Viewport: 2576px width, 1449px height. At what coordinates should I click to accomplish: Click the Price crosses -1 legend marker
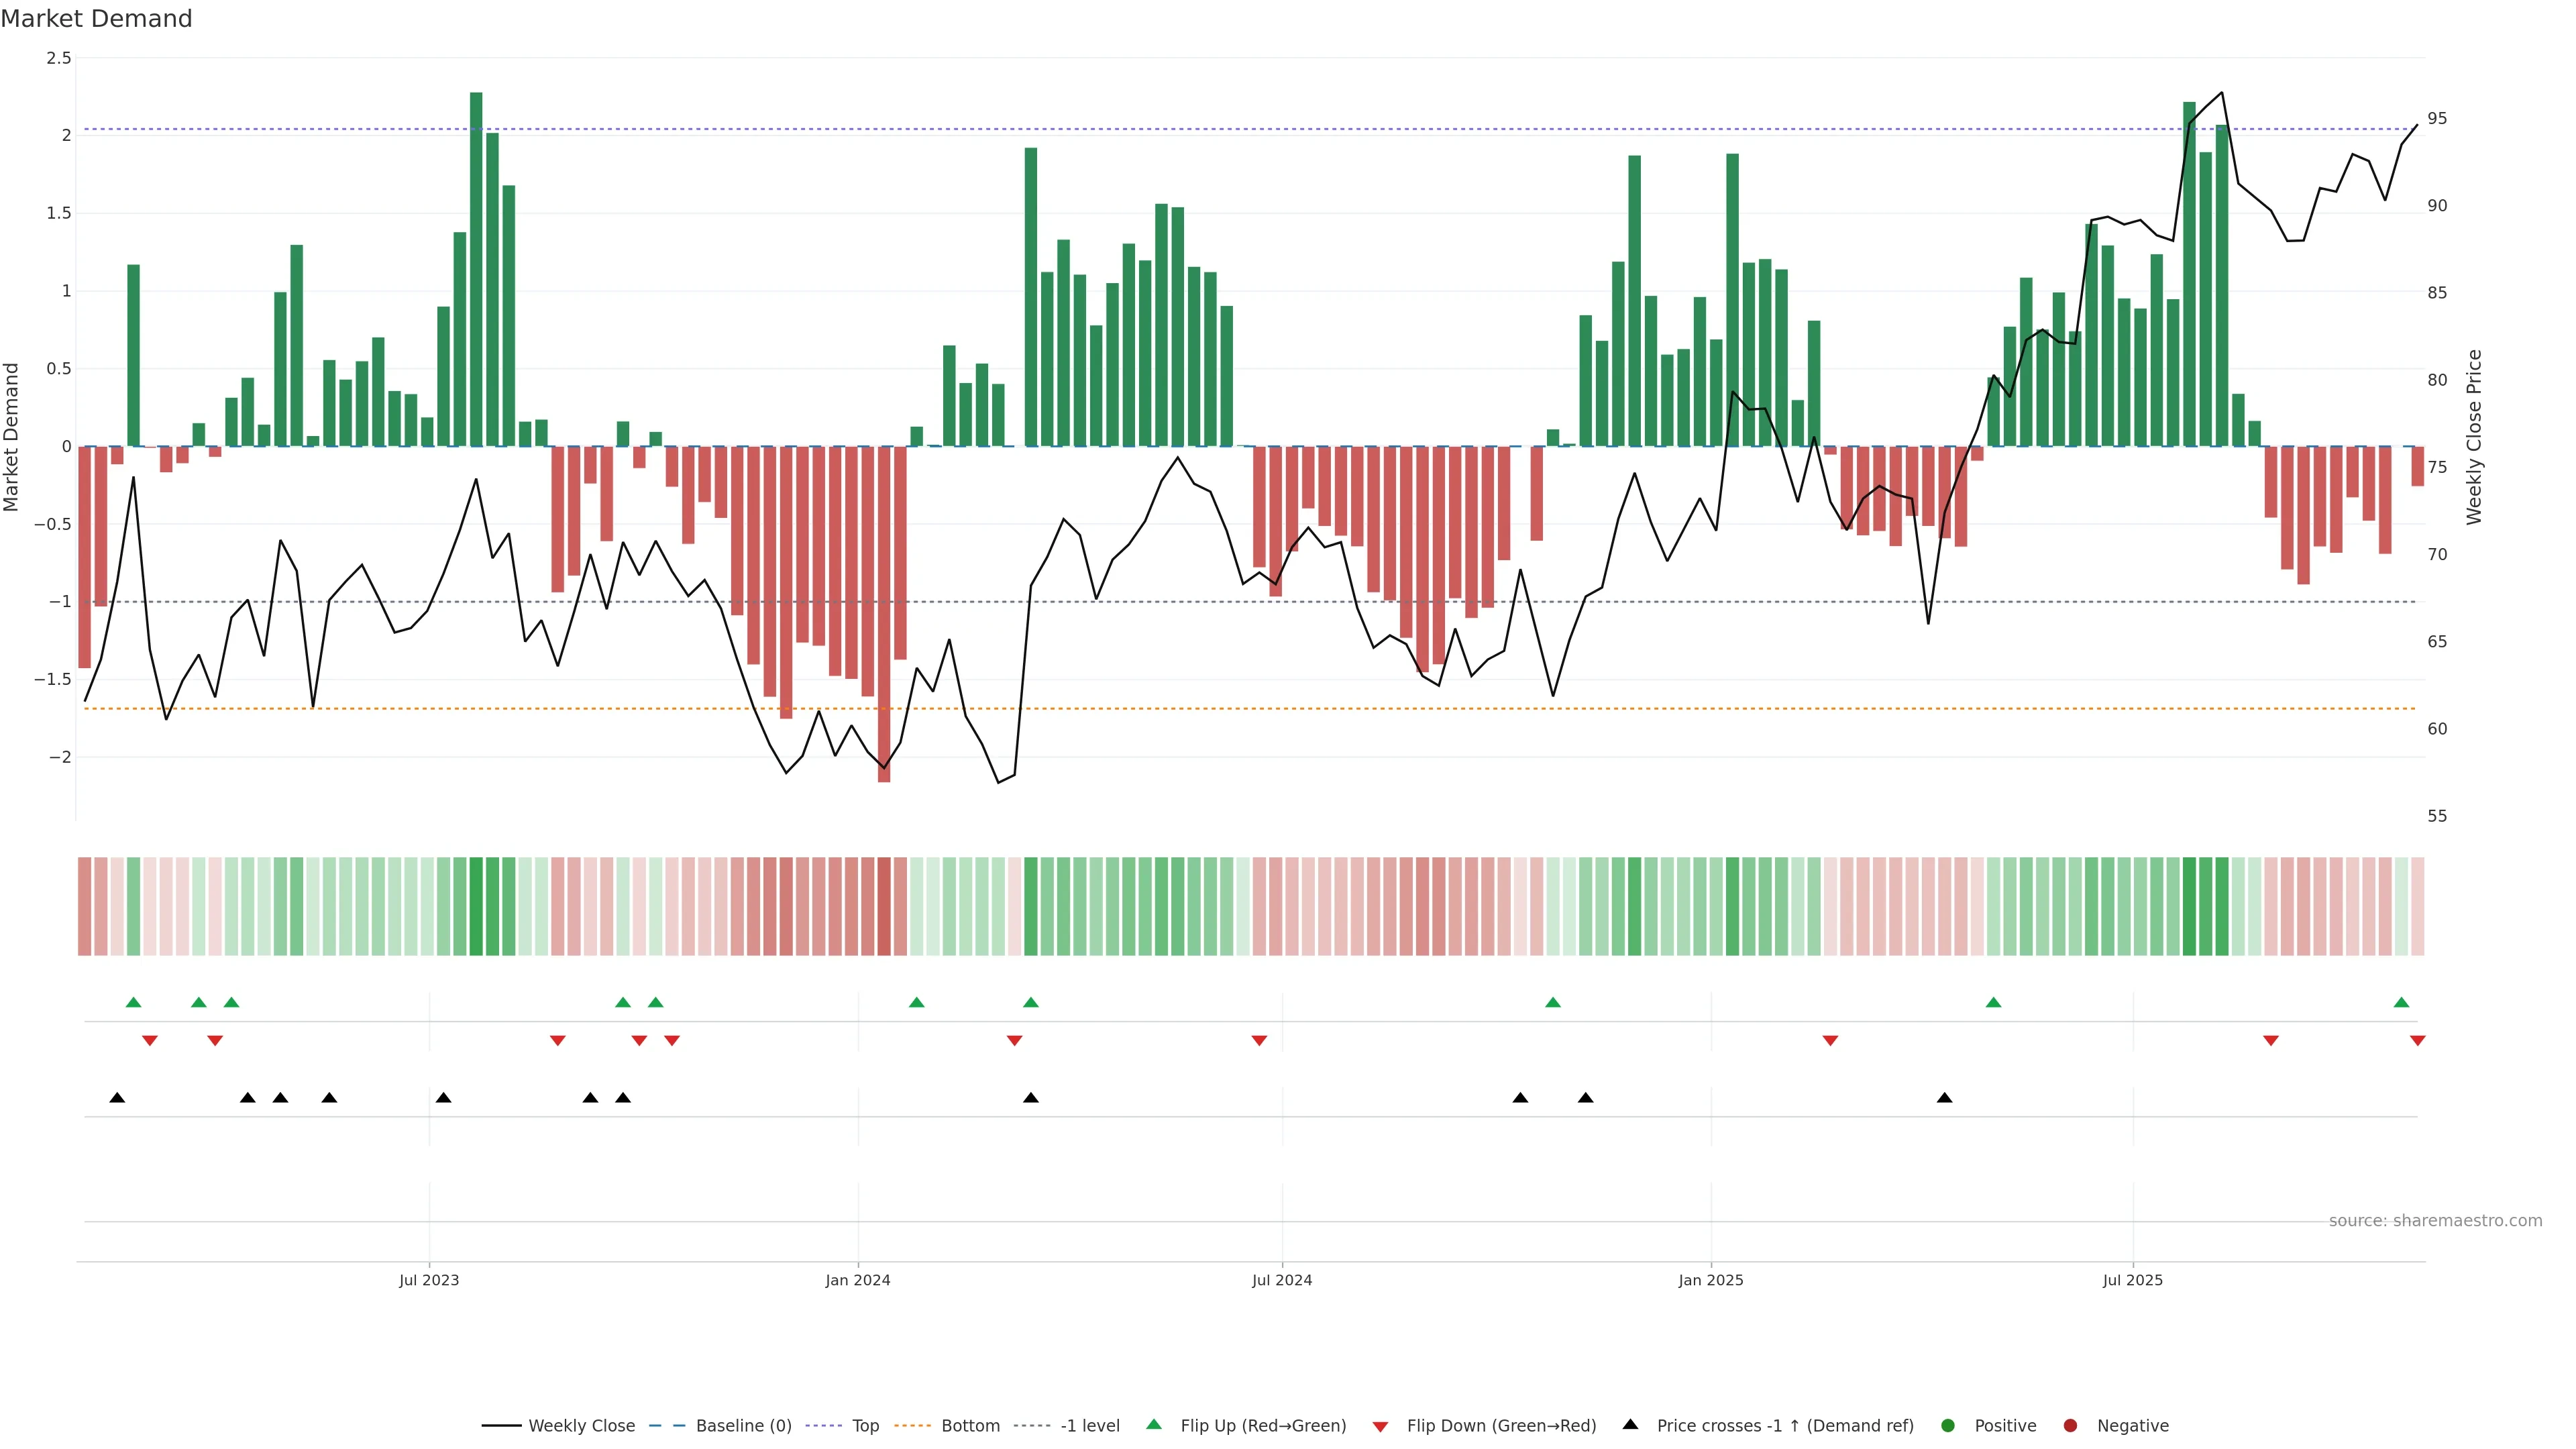1630,1424
